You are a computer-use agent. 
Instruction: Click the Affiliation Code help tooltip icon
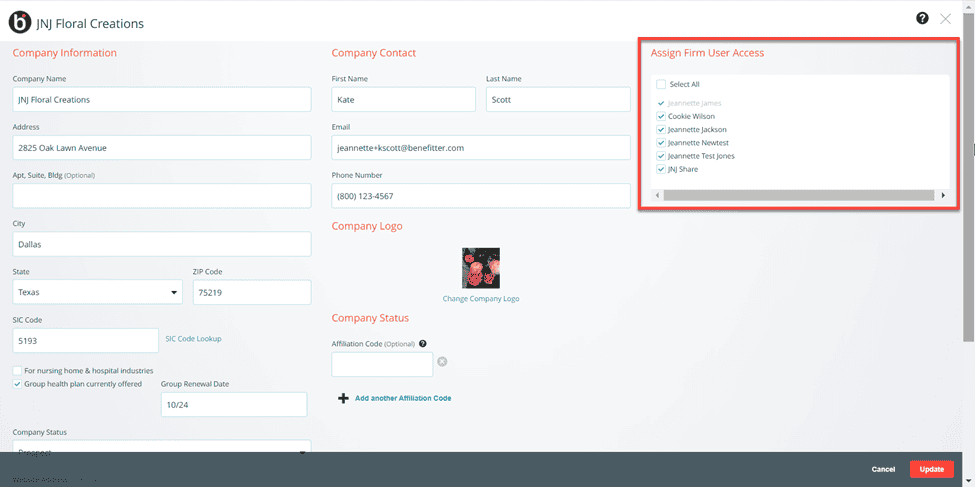click(x=423, y=343)
